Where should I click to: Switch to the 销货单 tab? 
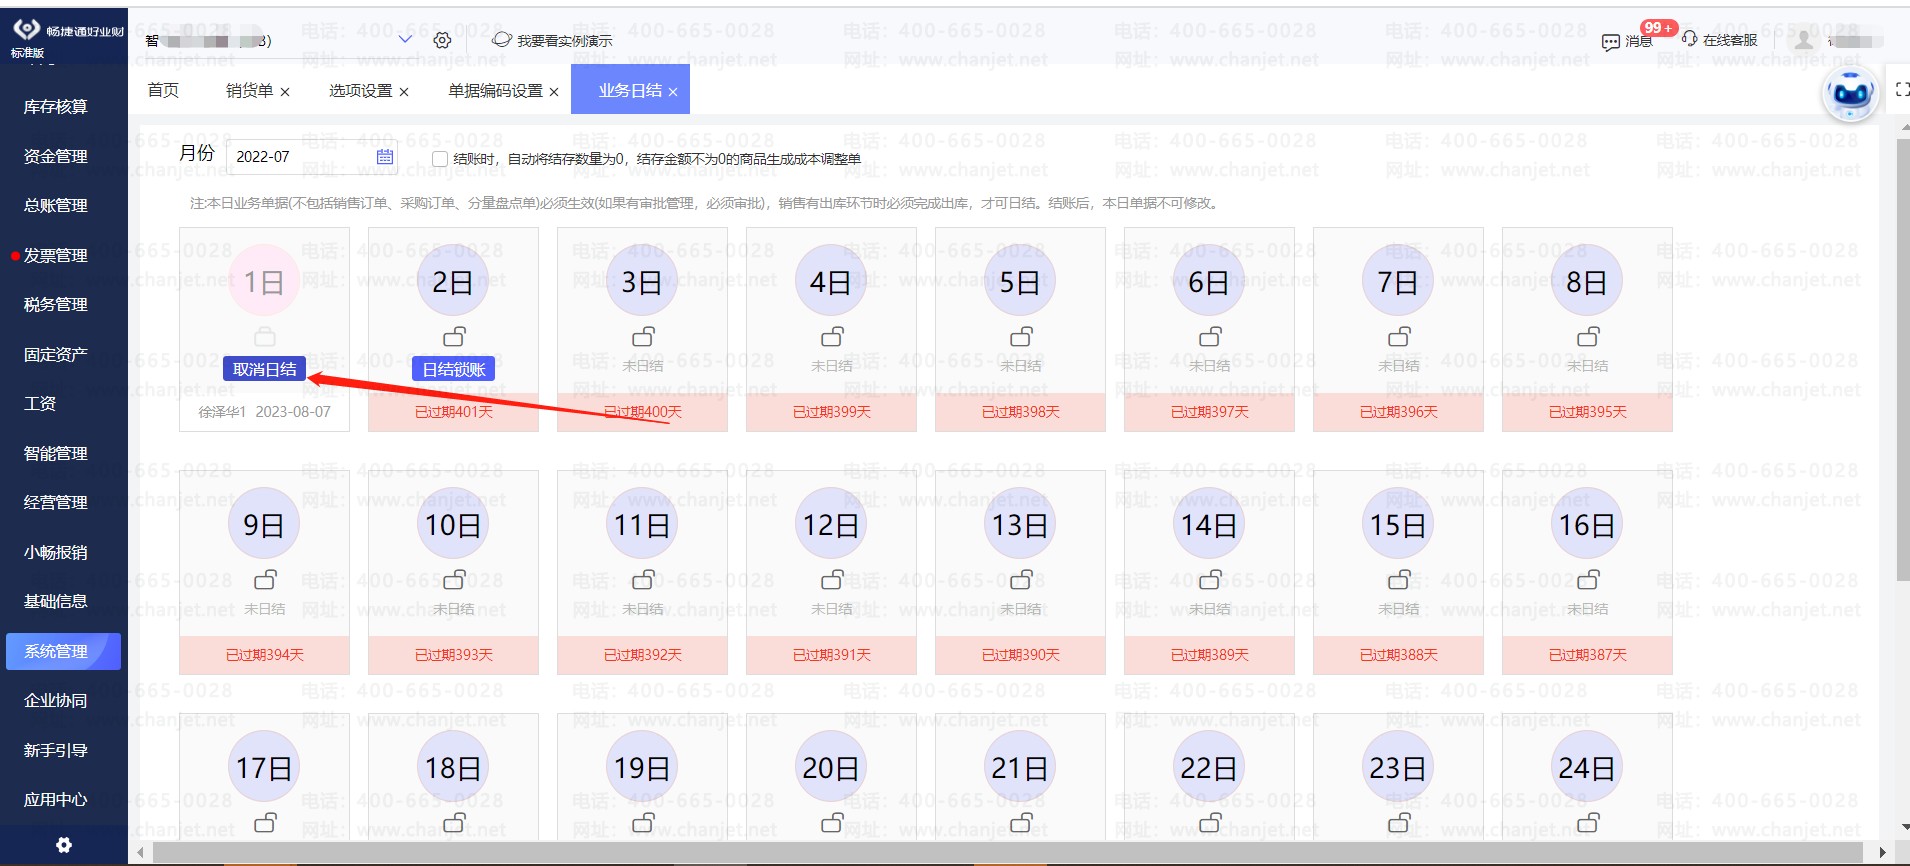249,91
